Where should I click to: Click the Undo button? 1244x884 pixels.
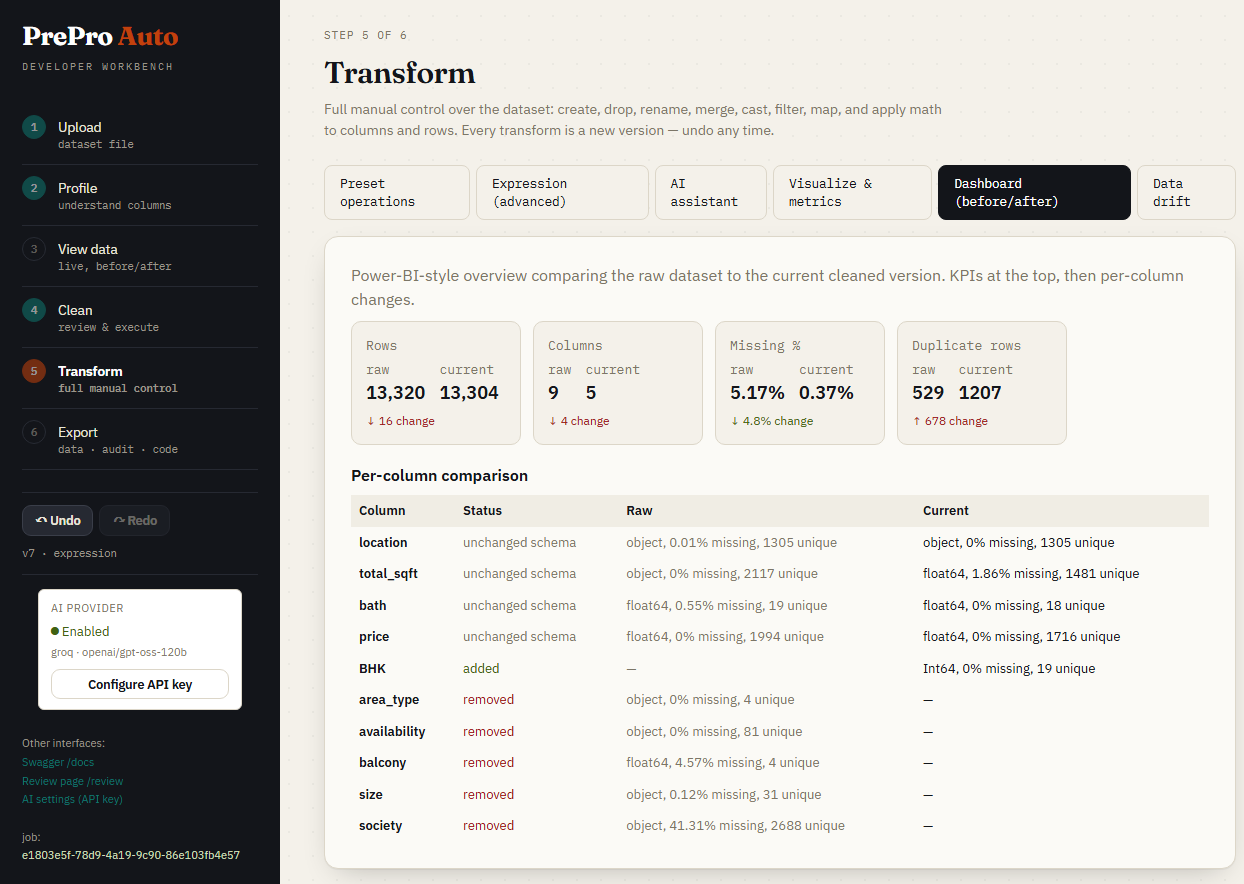tap(58, 520)
